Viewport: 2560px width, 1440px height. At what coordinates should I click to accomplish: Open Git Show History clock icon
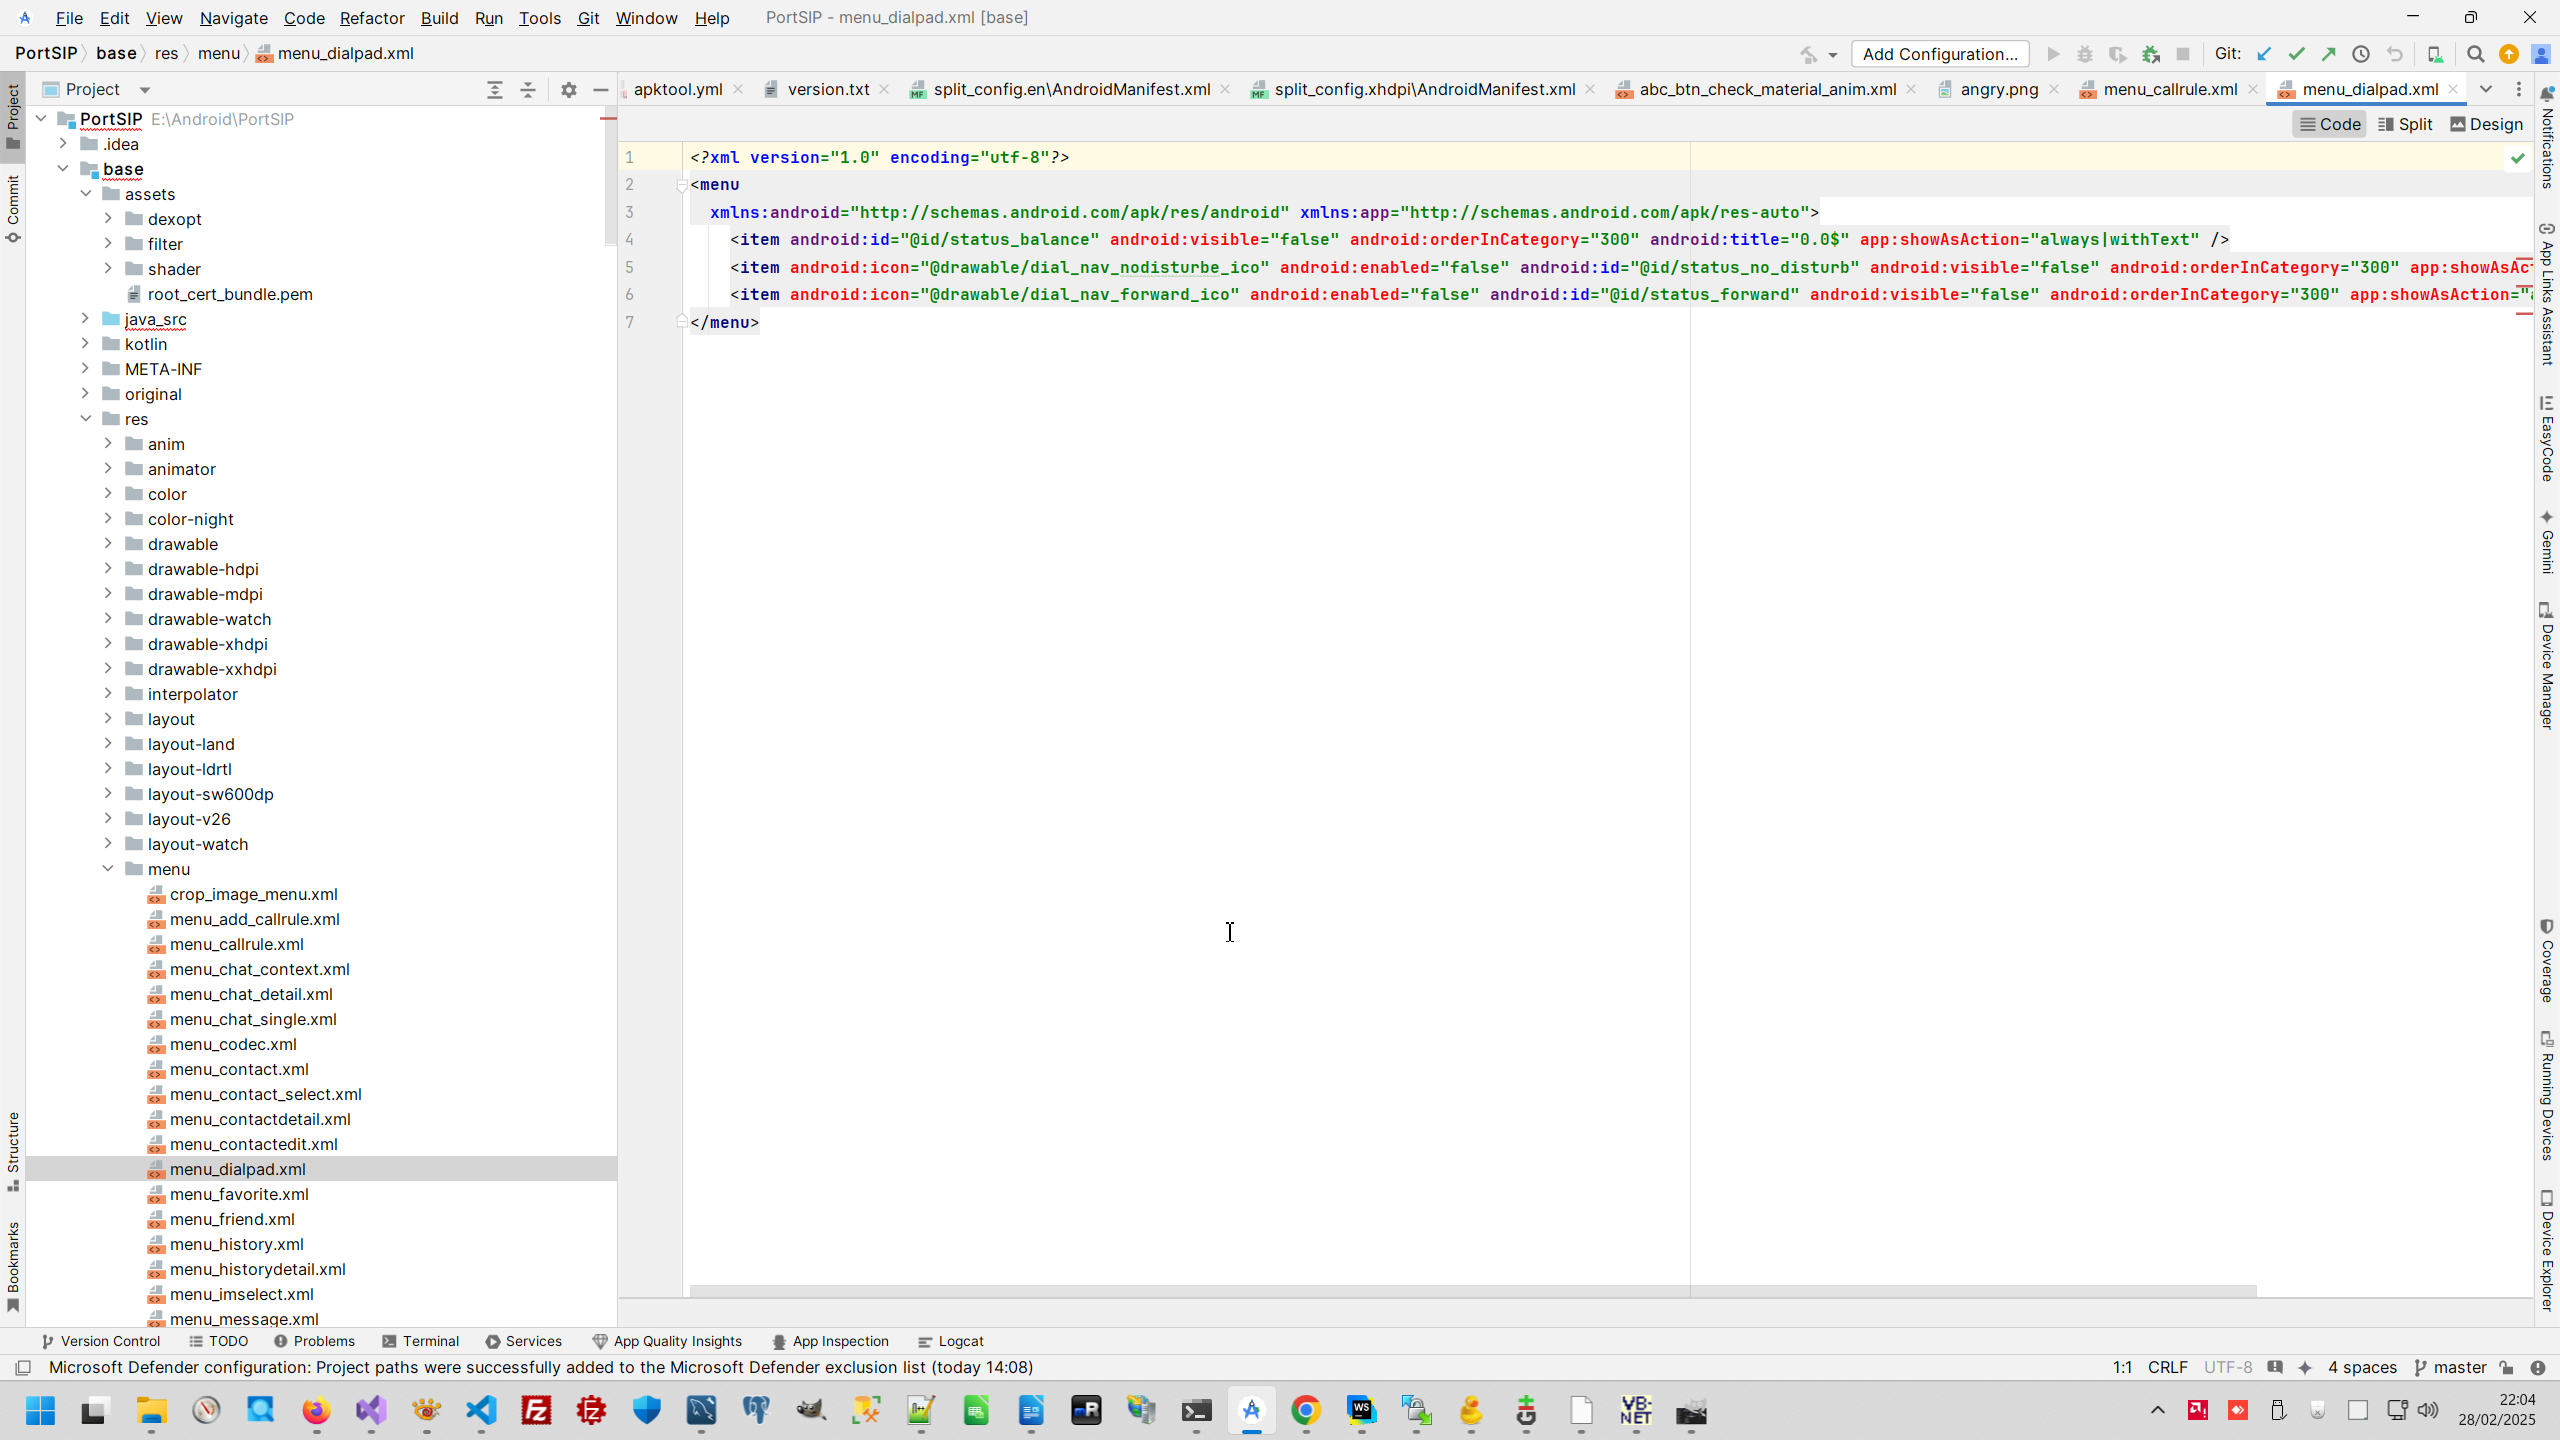pos(2361,54)
